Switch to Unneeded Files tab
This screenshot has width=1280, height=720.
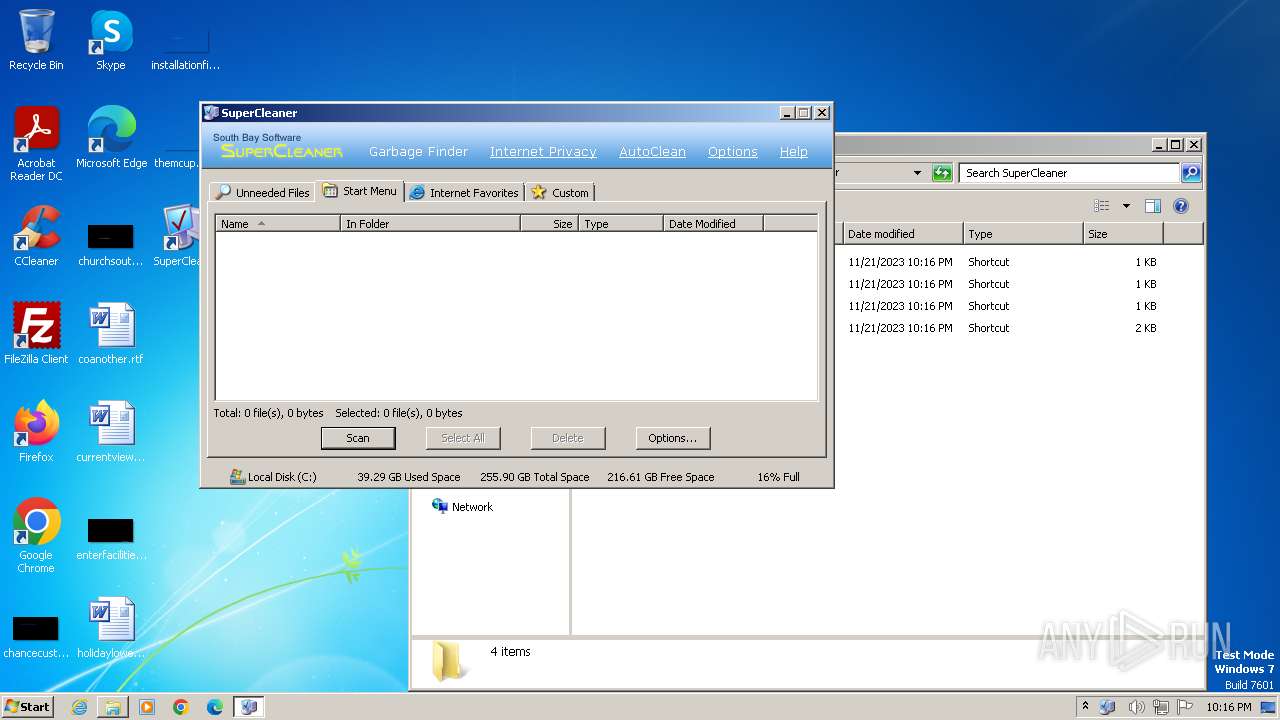click(x=262, y=192)
